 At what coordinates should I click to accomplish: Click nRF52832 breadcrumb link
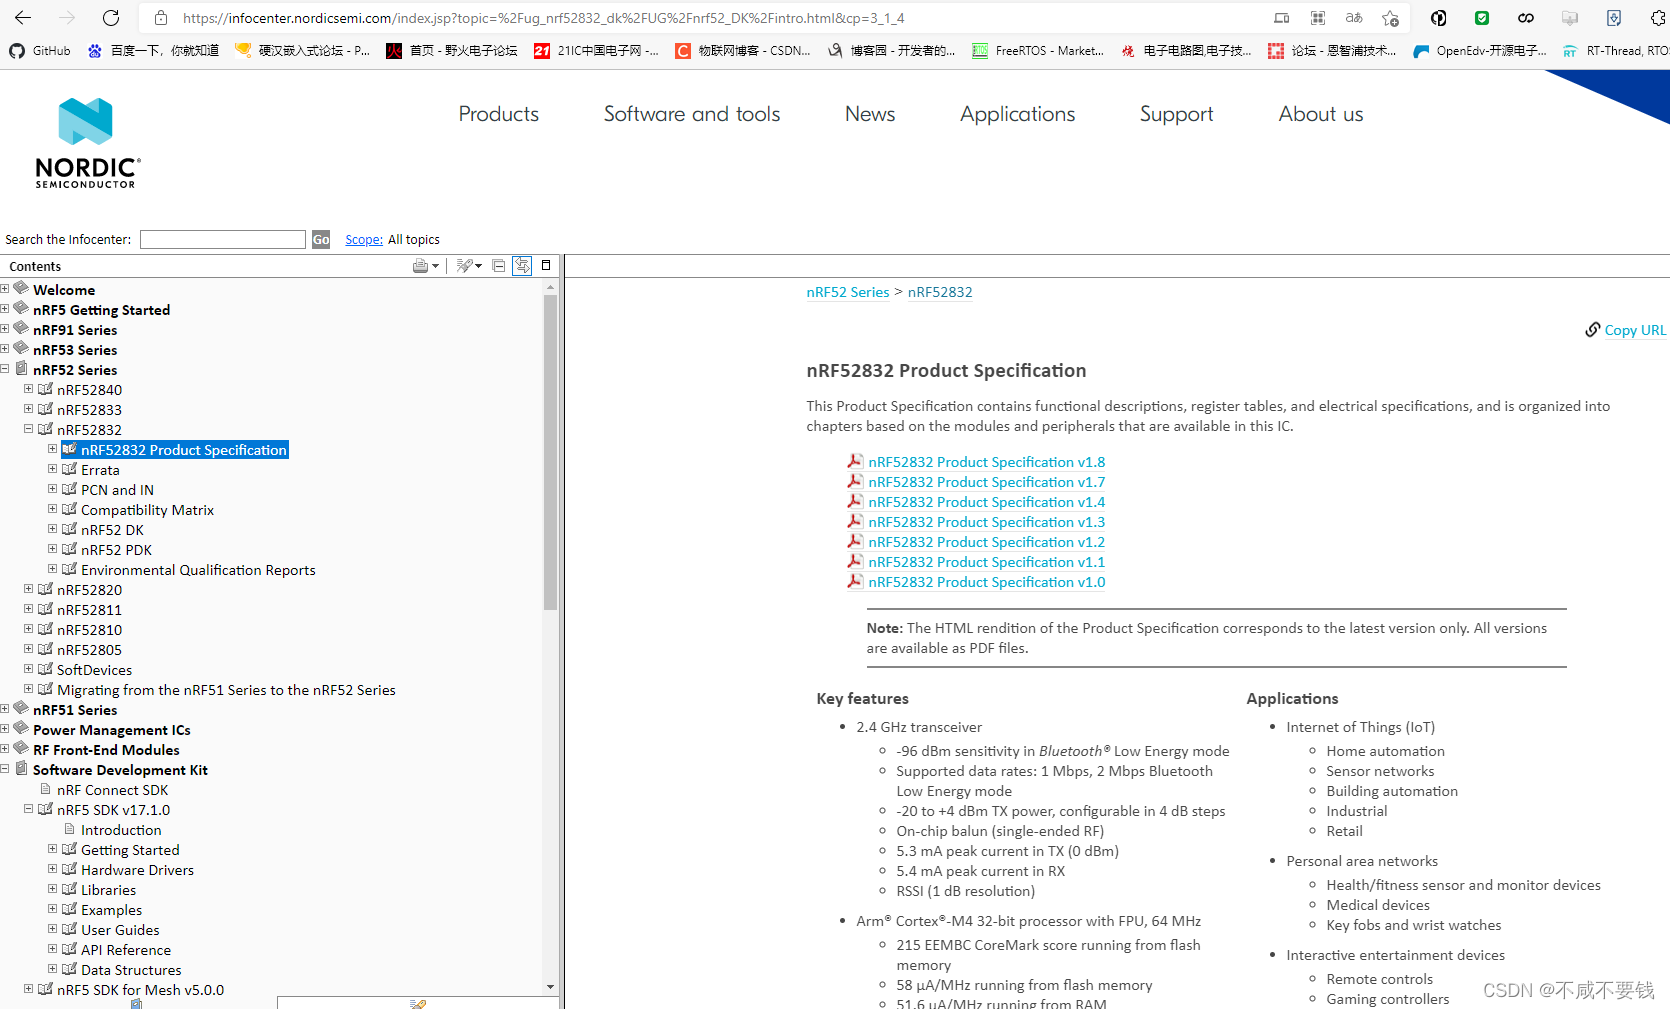(x=940, y=292)
